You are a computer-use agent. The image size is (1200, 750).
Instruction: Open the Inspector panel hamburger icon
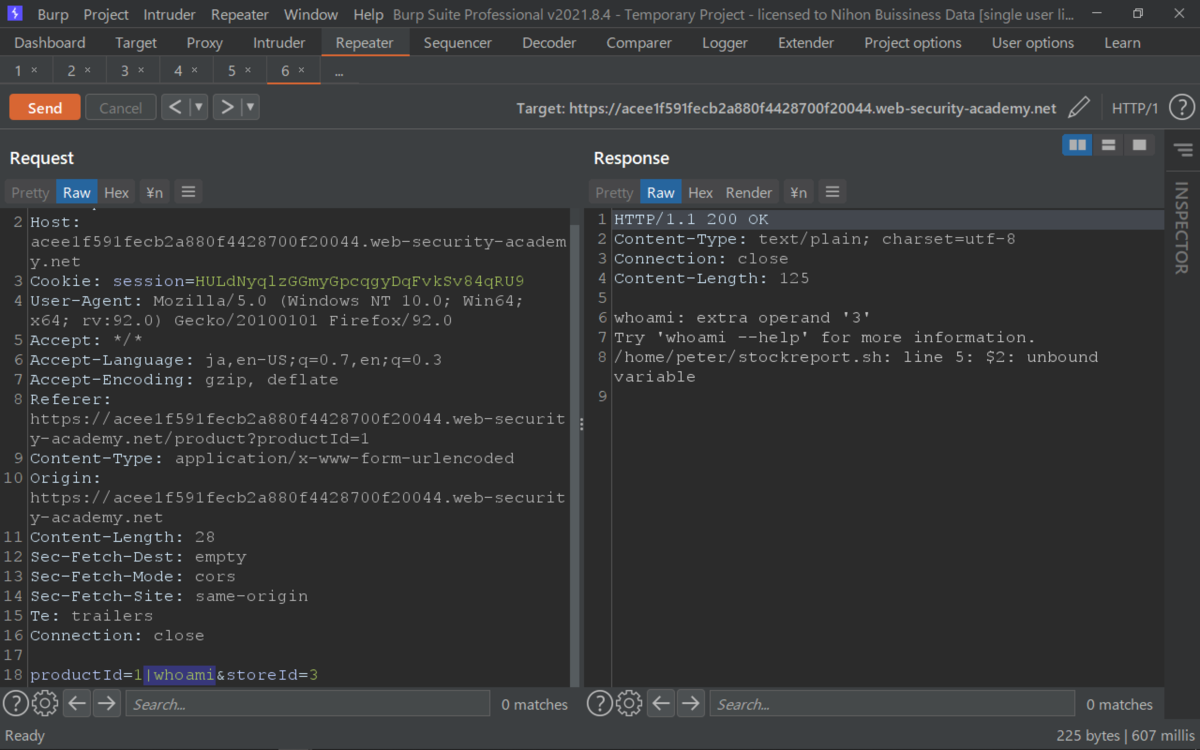coord(1183,150)
